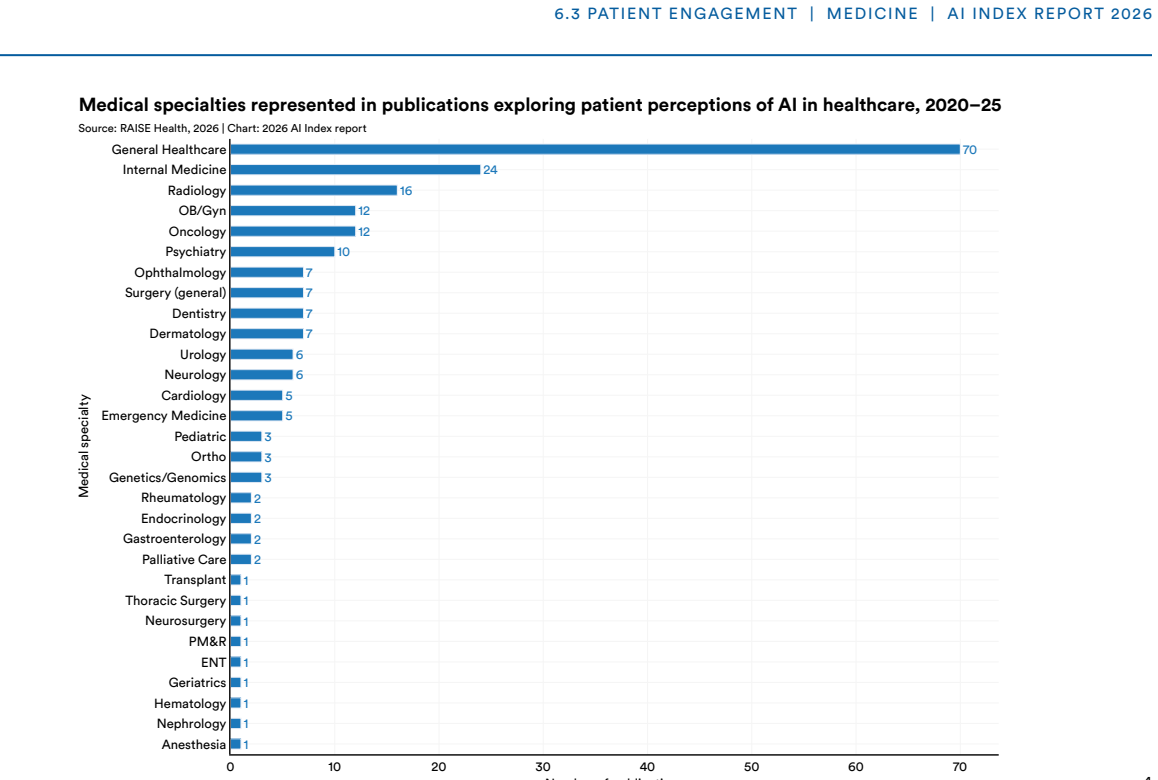This screenshot has height=780, width=1158.
Task: Click the chart title text
Action: 540,105
